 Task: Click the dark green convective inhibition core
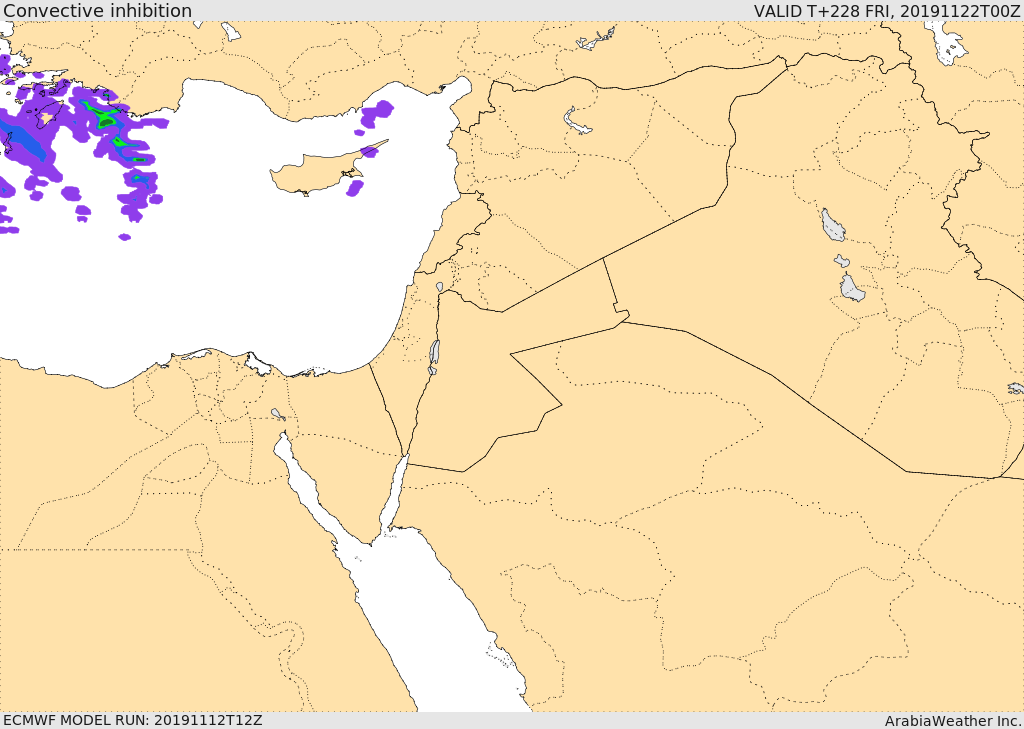pyautogui.click(x=107, y=122)
